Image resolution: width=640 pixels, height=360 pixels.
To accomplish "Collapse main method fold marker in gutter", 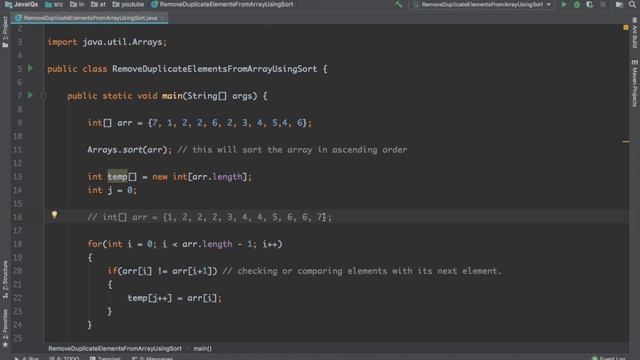I will (43, 96).
